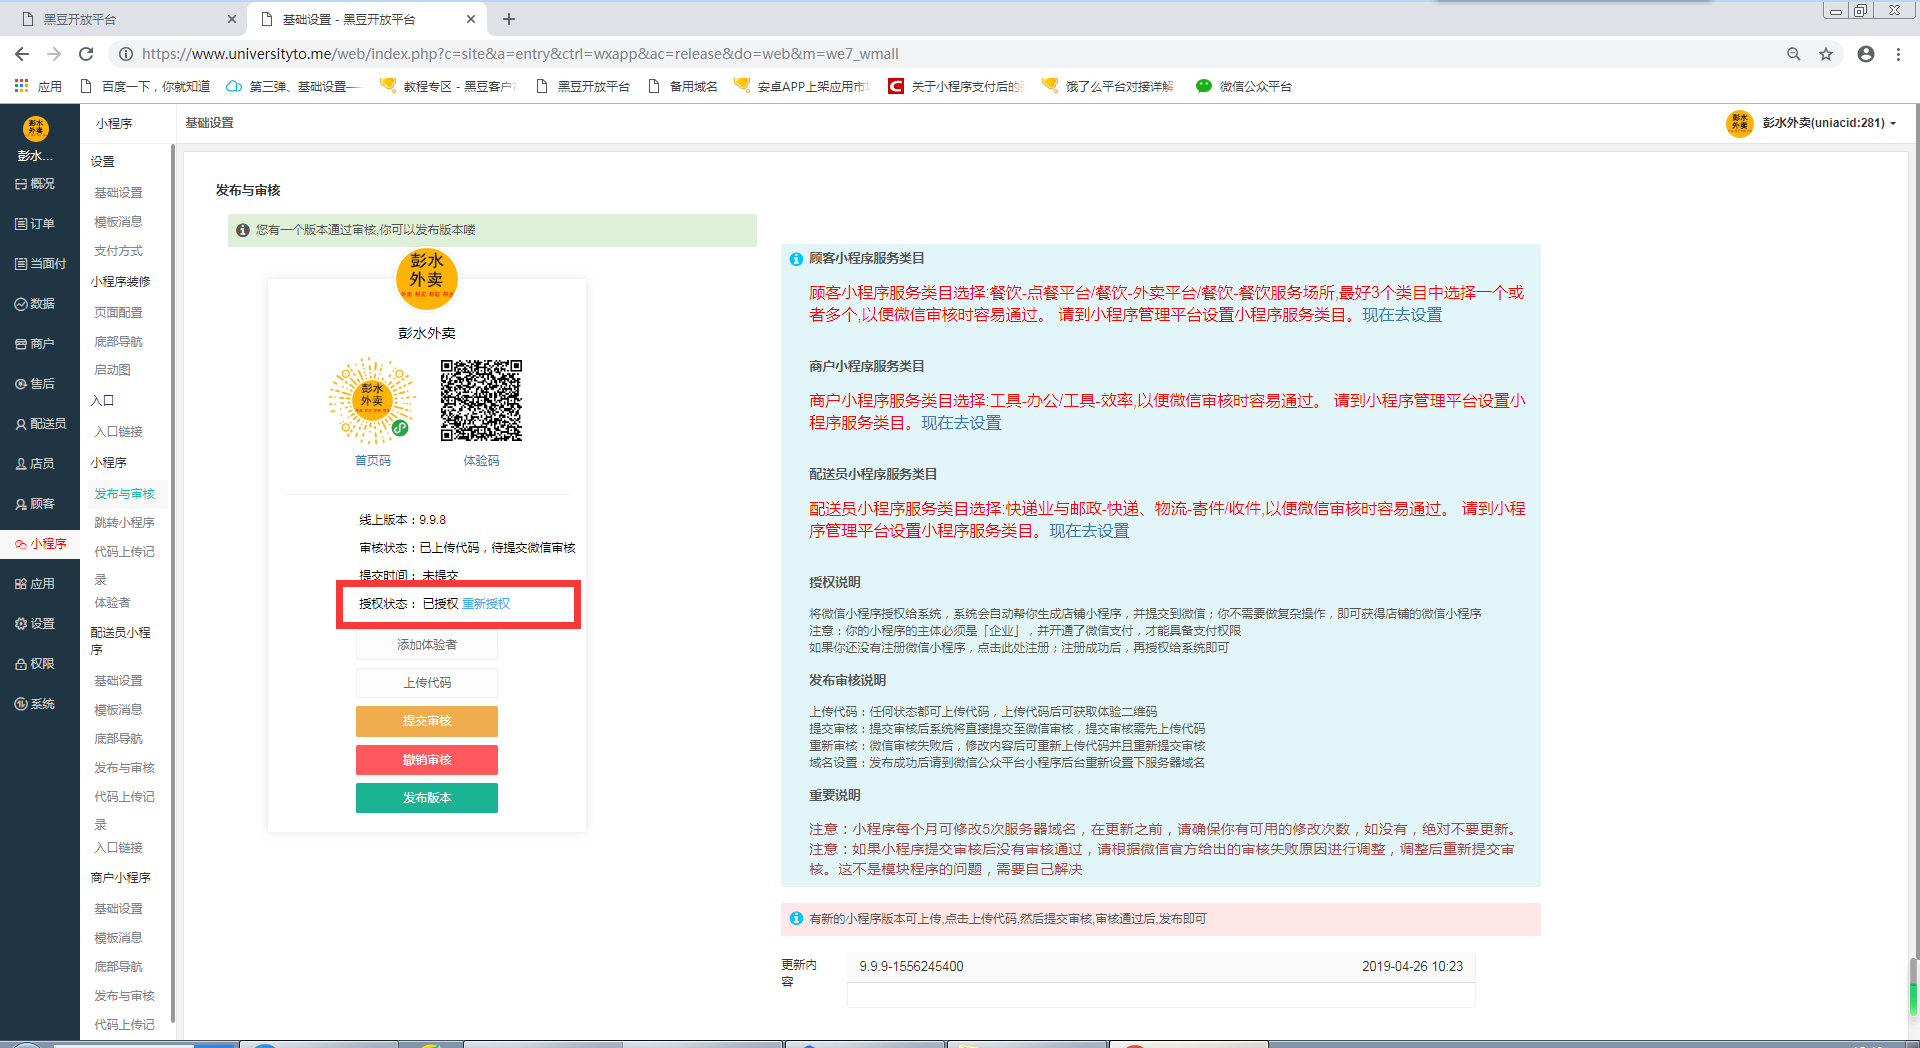This screenshot has width=1920, height=1048.
Task: Open the 权限 permissions sidebar item
Action: 36,664
